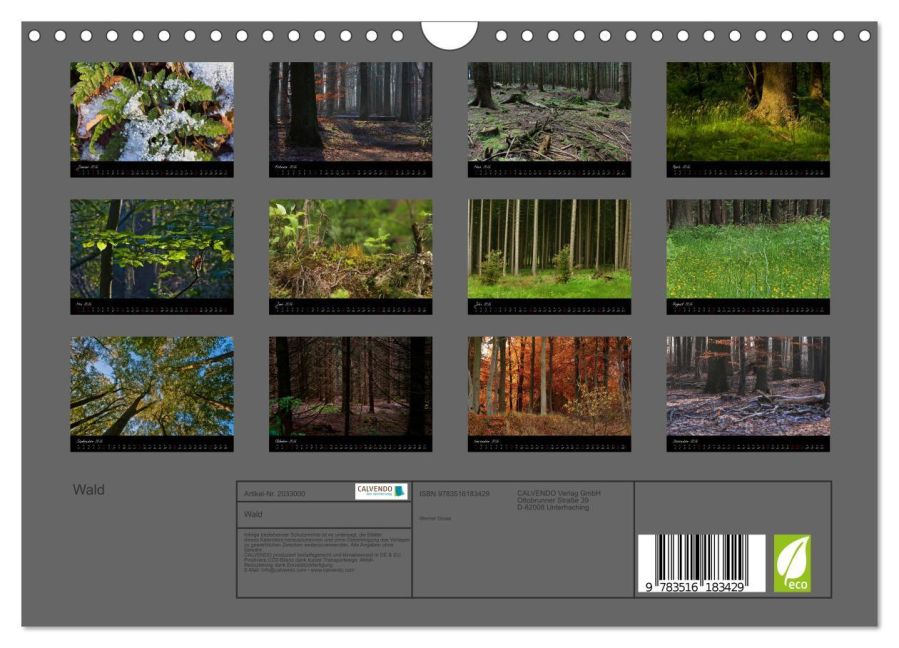Screen dimensions: 899x648
Task: Select the June undergrowth plant thumbnail
Action: point(350,249)
